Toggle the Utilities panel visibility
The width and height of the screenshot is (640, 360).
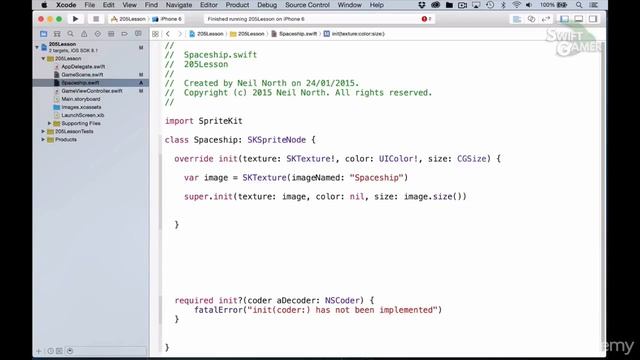(593, 19)
